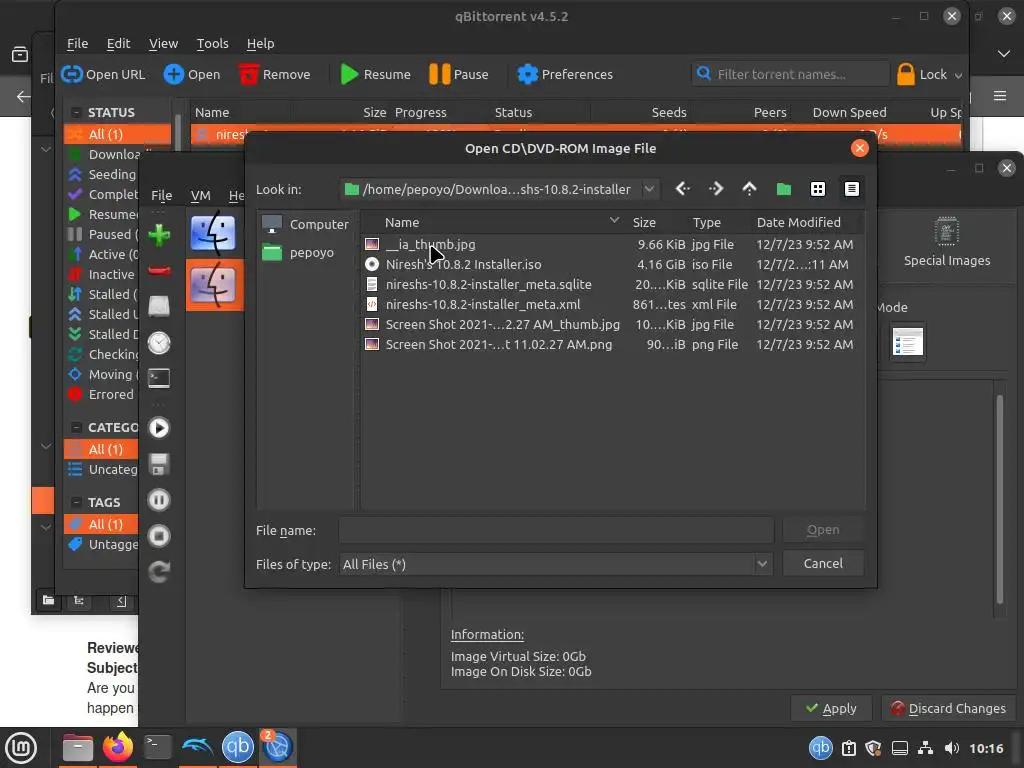The image size is (1024, 768).
Task: Open qBittorrent Tools menu
Action: pos(212,43)
